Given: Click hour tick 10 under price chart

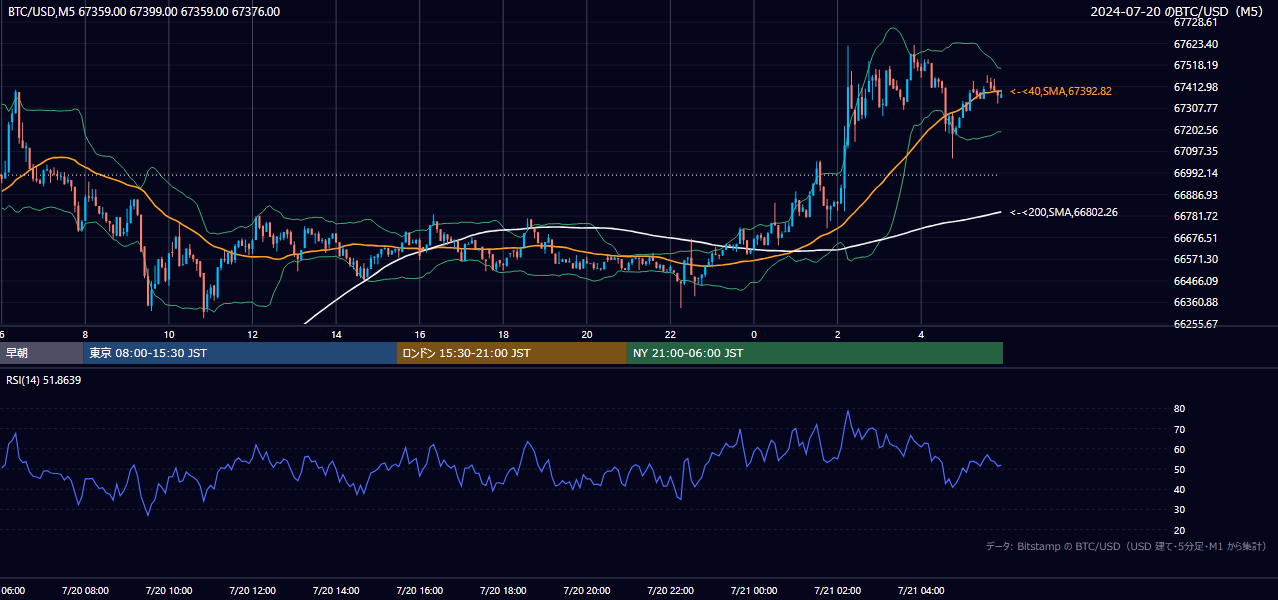Looking at the screenshot, I should tap(169, 335).
